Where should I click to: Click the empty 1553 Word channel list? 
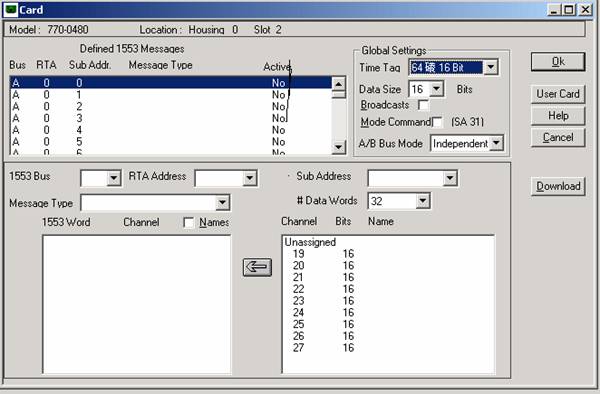pyautogui.click(x=137, y=304)
